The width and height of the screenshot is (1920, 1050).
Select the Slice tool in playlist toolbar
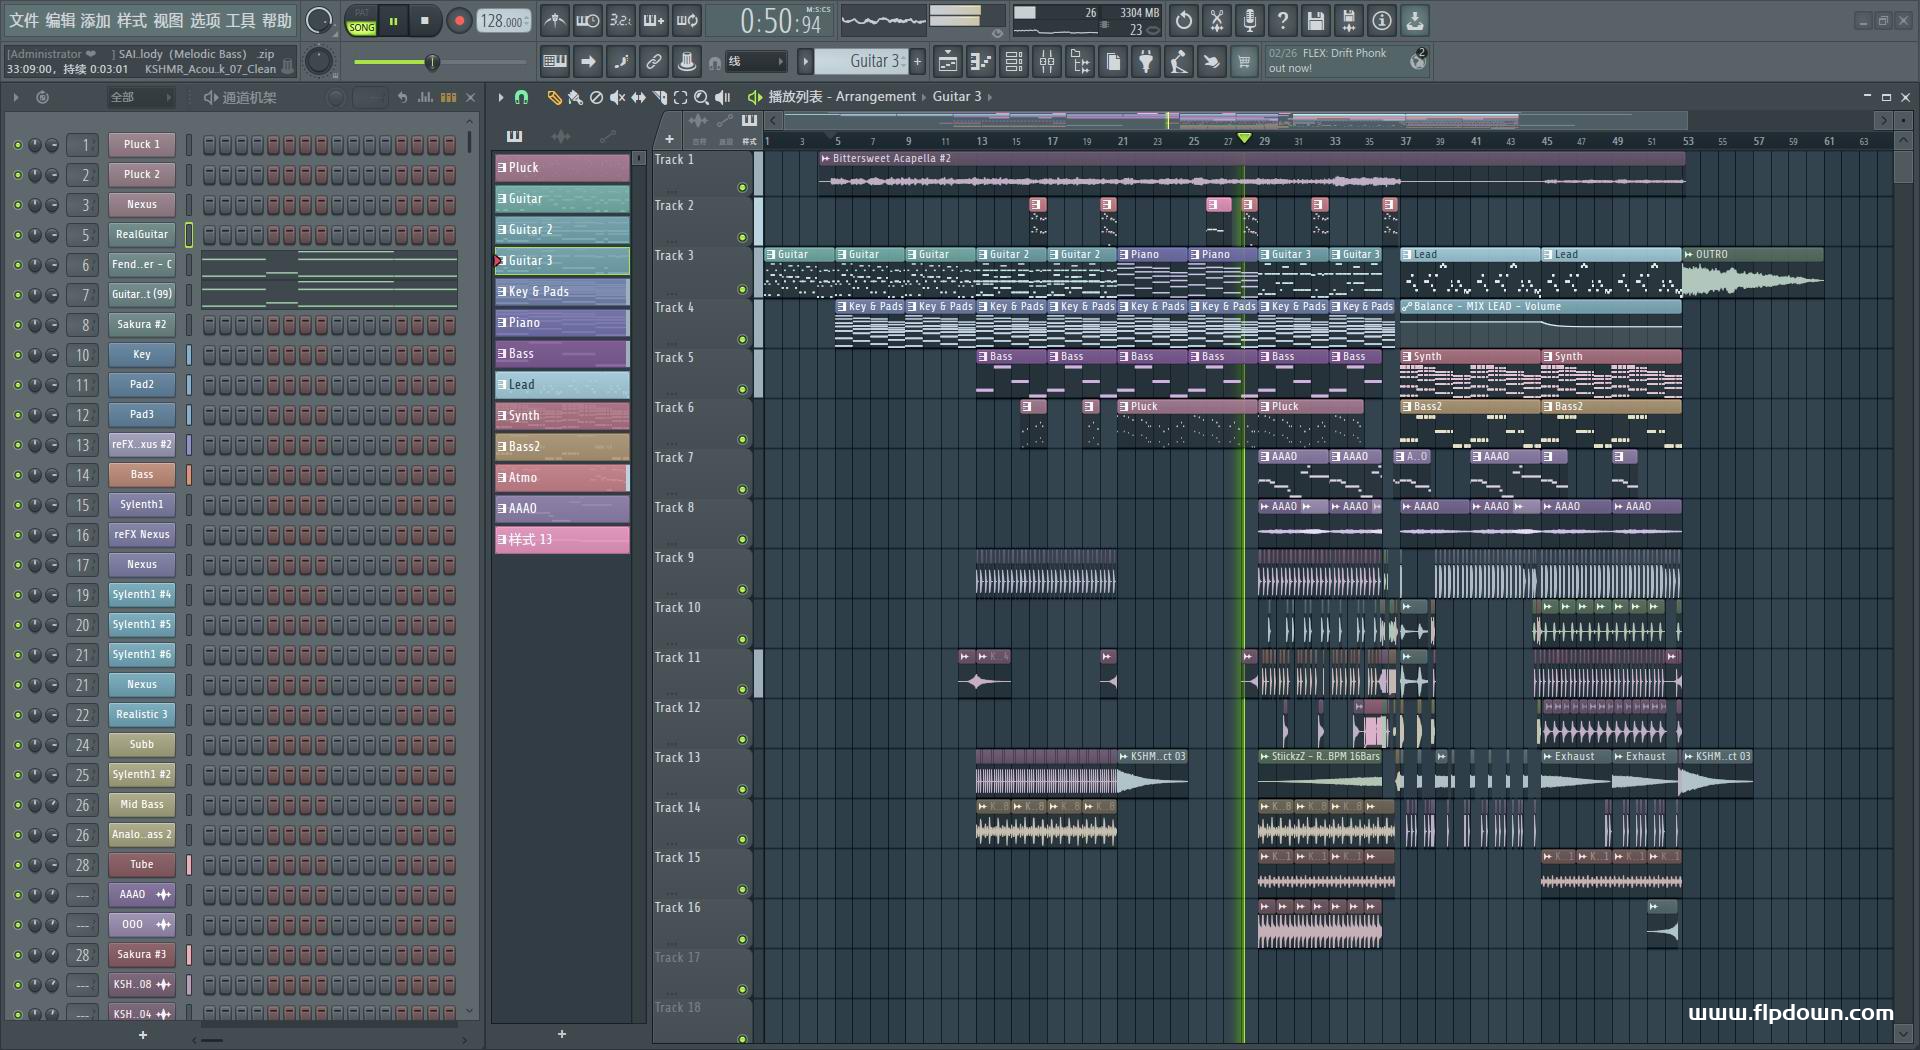pyautogui.click(x=659, y=97)
